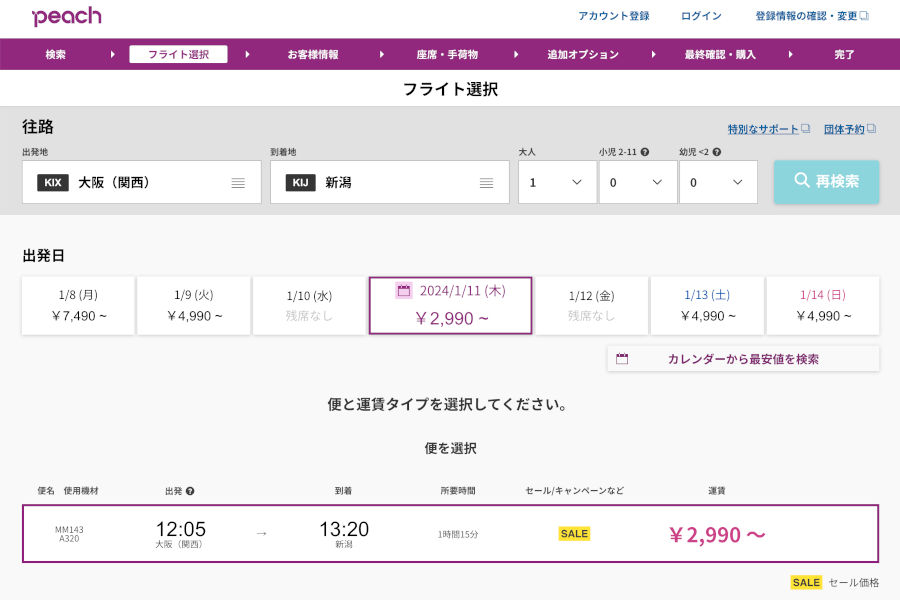Open departure airport list icon for 大阪（関西）
Screen dimensions: 900x600
click(x=238, y=183)
